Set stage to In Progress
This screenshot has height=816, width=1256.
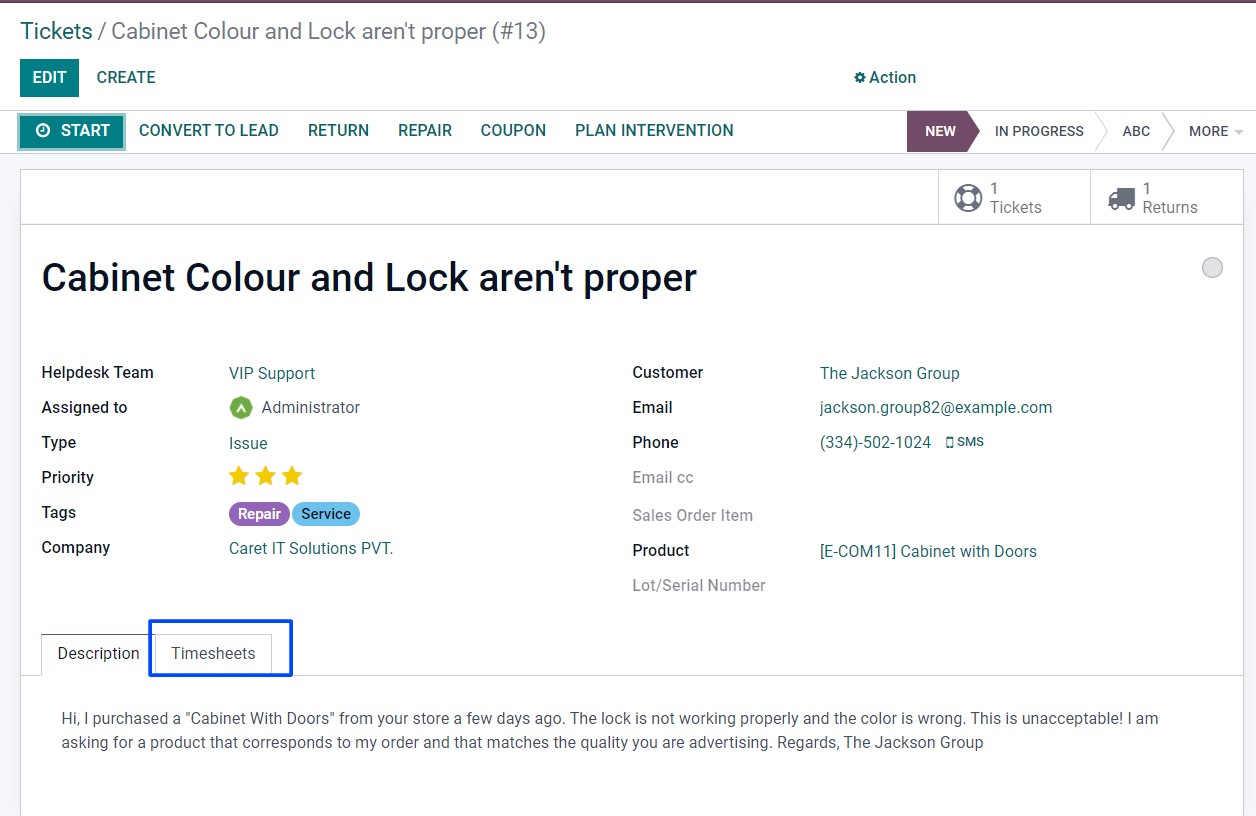(x=1038, y=132)
